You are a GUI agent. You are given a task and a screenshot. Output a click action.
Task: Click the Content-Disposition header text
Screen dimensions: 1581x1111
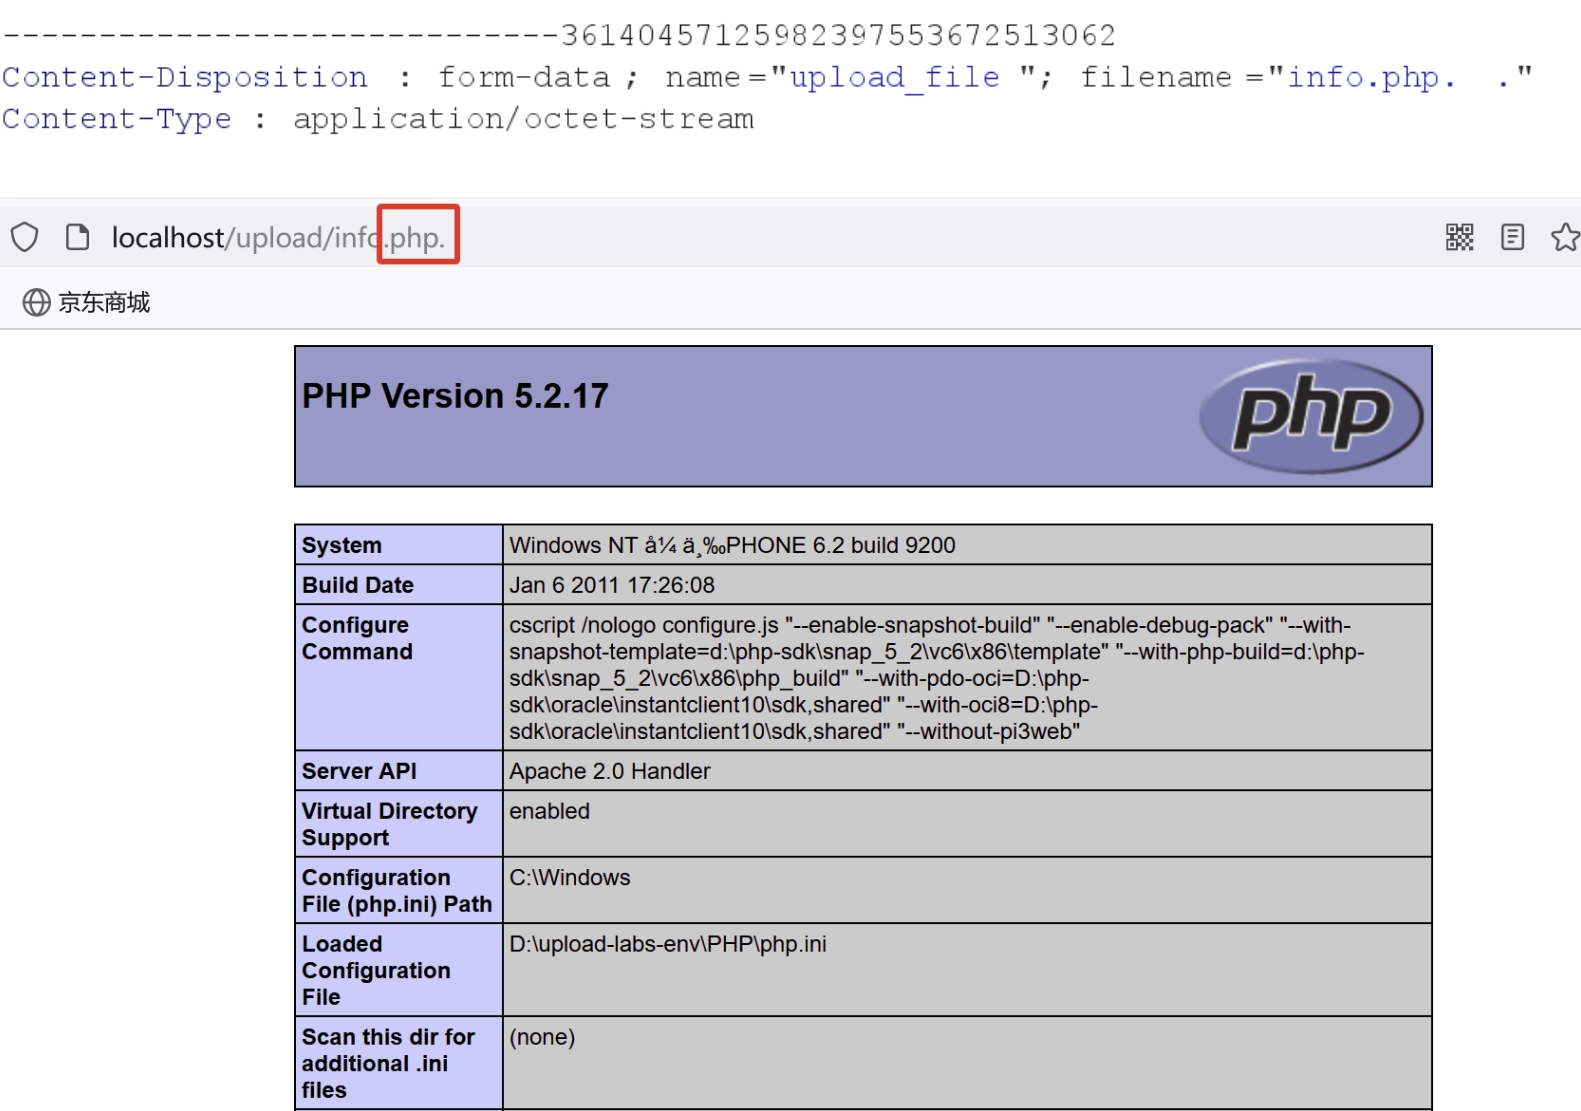185,77
